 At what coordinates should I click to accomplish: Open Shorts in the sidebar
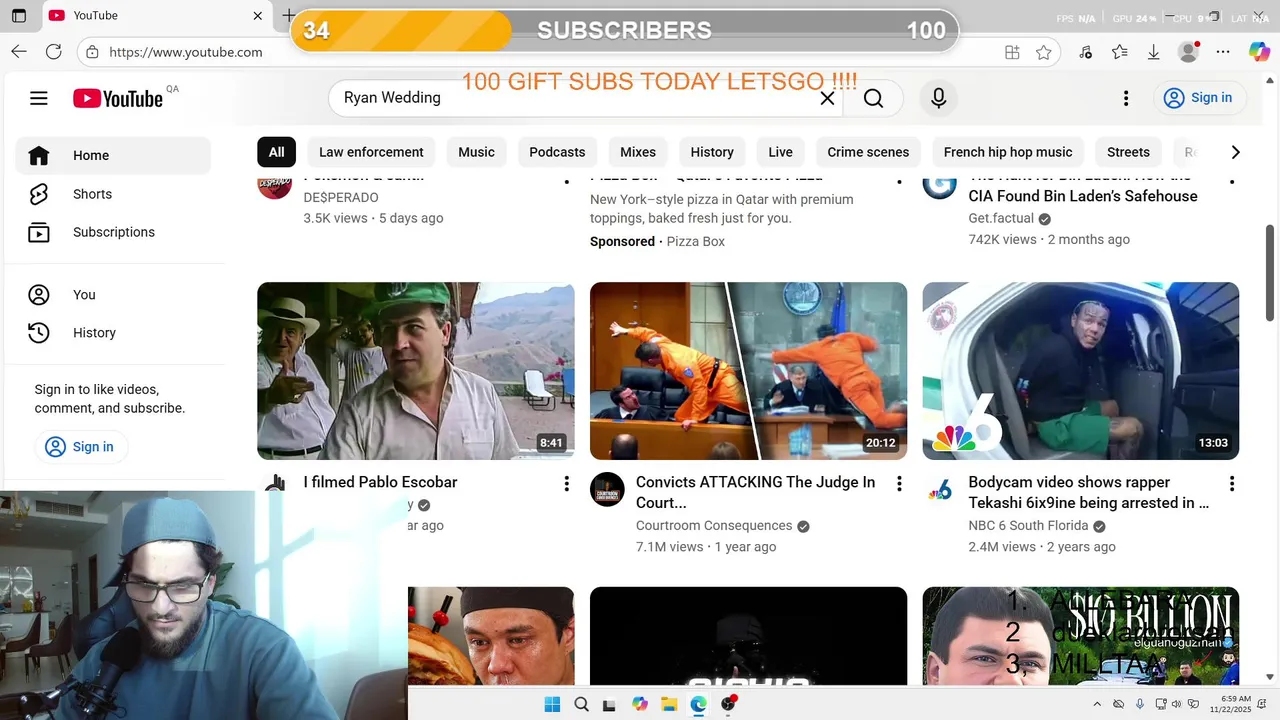pyautogui.click(x=113, y=194)
